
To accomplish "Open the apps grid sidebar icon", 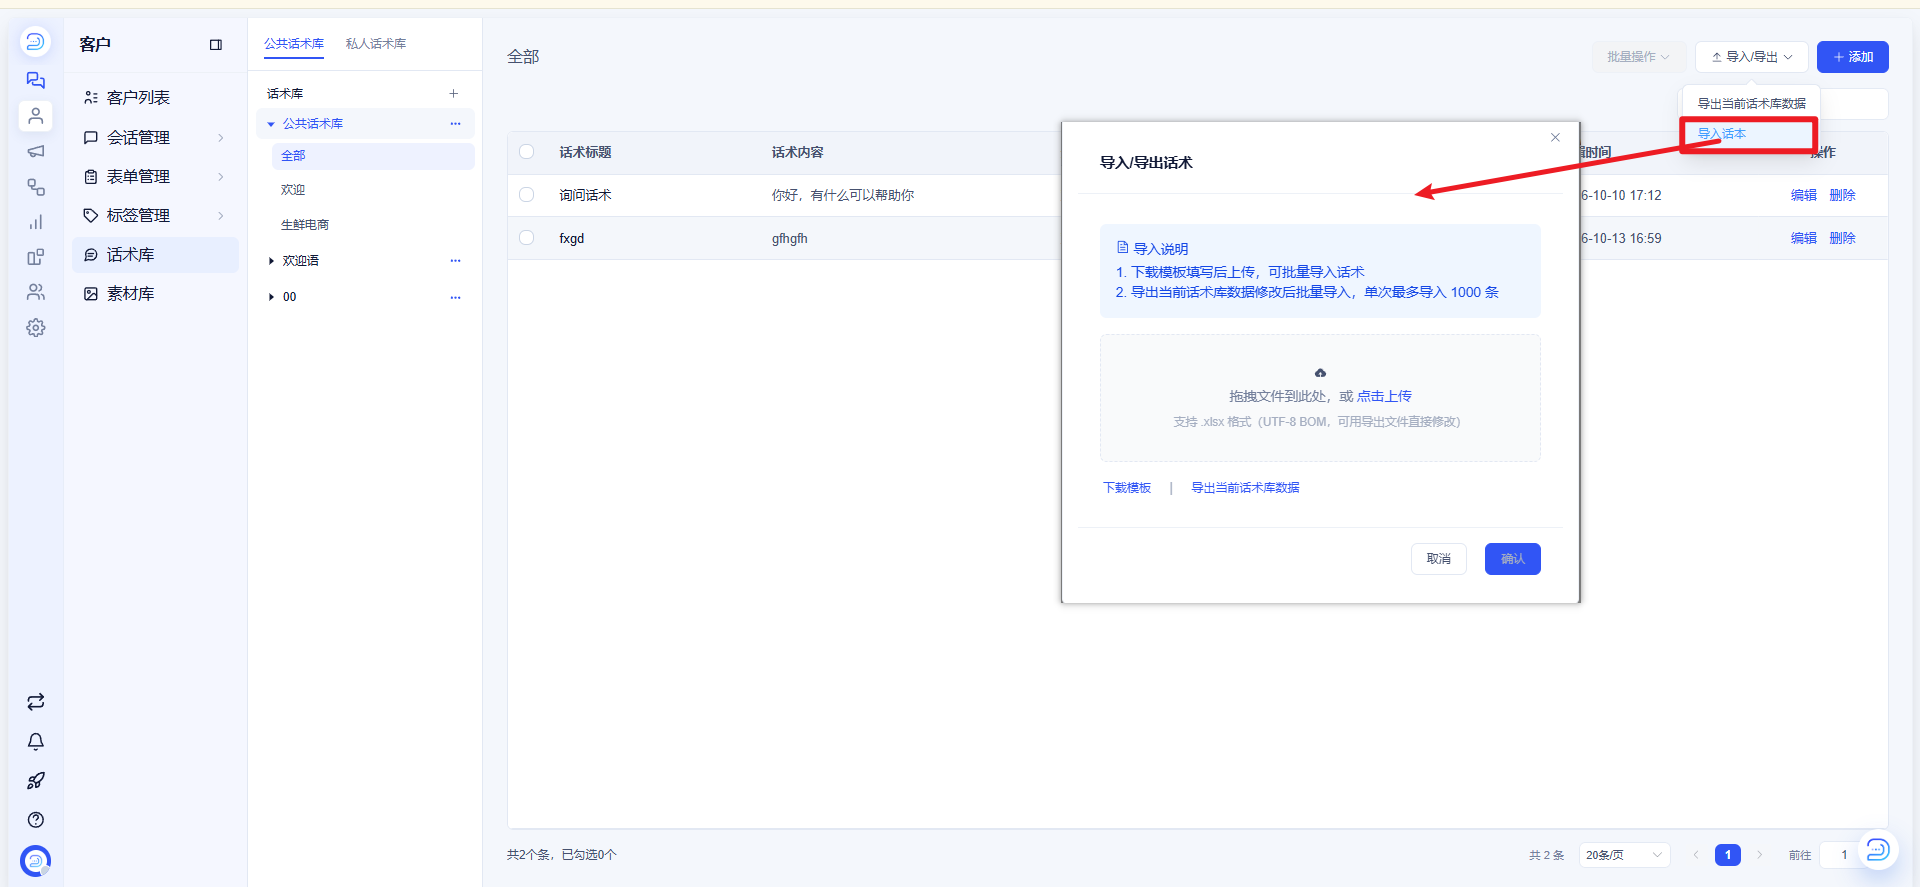I will (36, 257).
